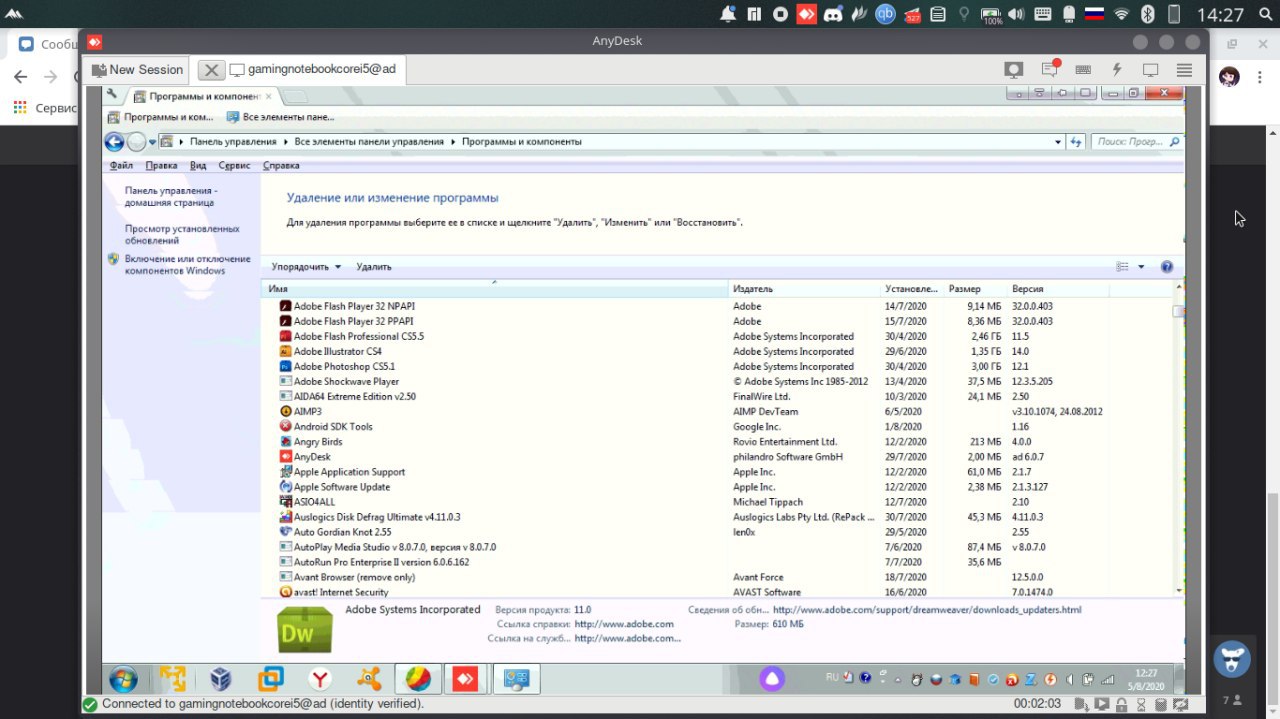Click clipboard tray icon in top panel
Screen dimensions: 1280x719
pyautogui.click(x=938, y=14)
